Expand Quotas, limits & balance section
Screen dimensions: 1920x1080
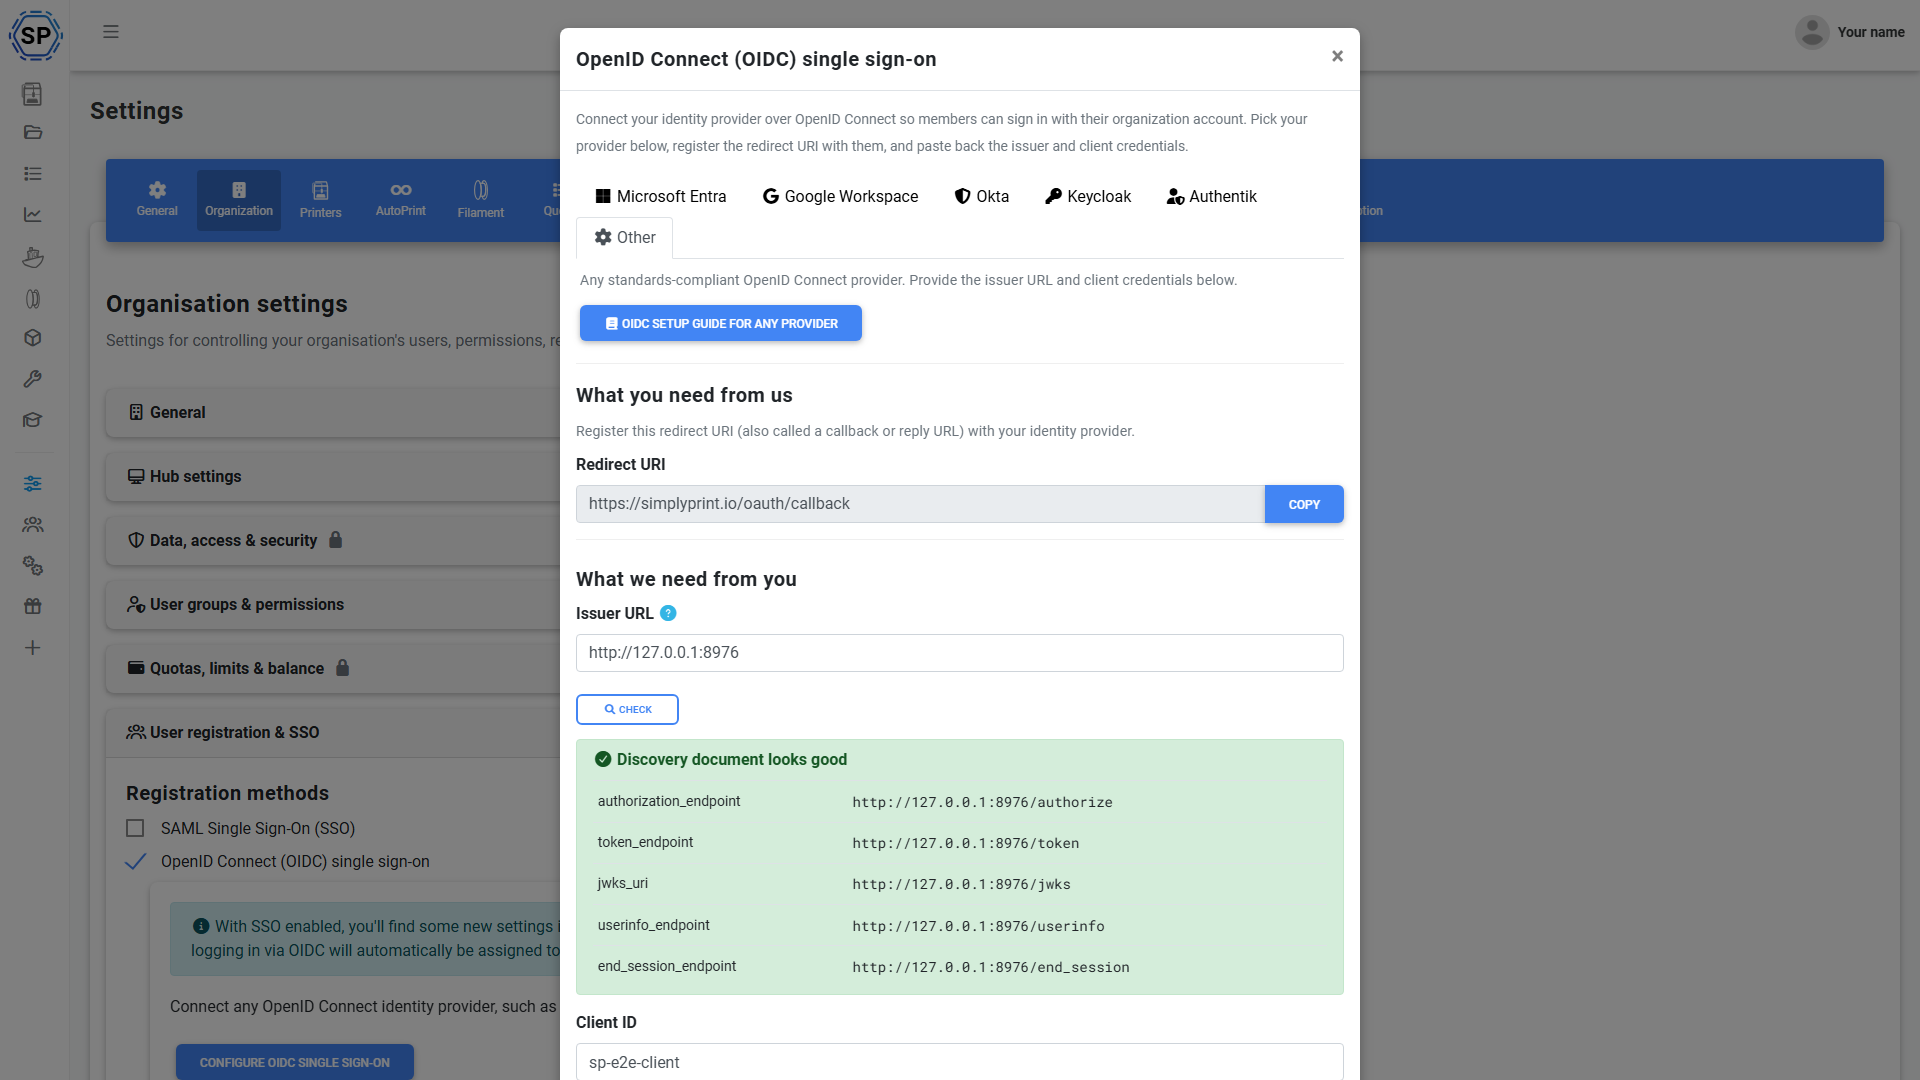point(332,668)
